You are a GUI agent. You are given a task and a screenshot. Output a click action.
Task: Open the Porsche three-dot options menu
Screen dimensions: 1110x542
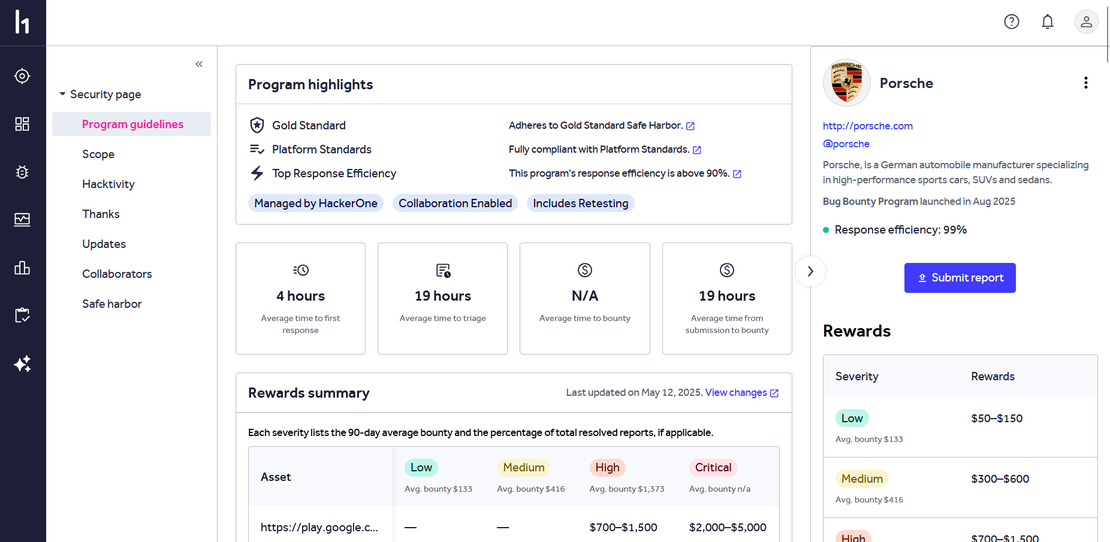[1085, 83]
